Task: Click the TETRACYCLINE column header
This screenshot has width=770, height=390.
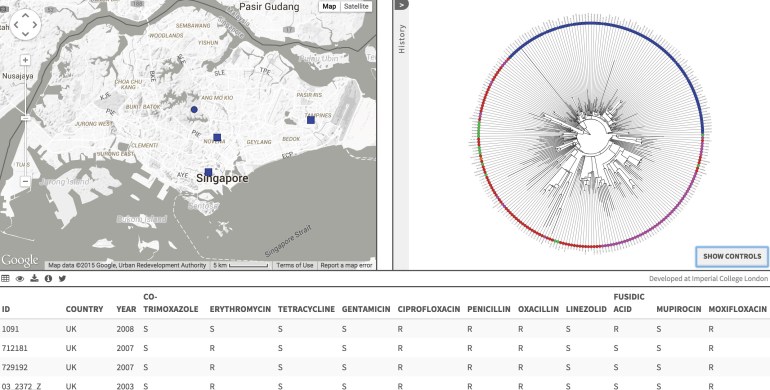Action: pos(306,309)
